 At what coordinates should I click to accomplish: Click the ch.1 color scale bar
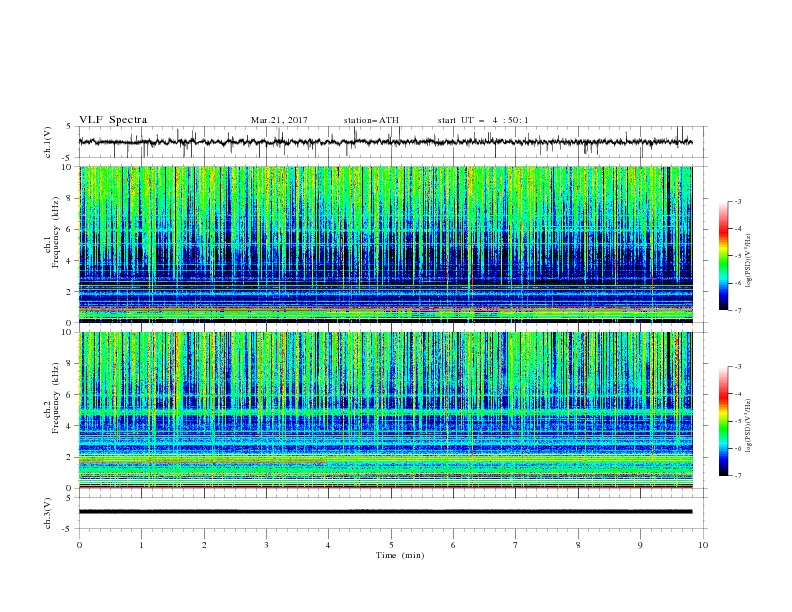723,256
